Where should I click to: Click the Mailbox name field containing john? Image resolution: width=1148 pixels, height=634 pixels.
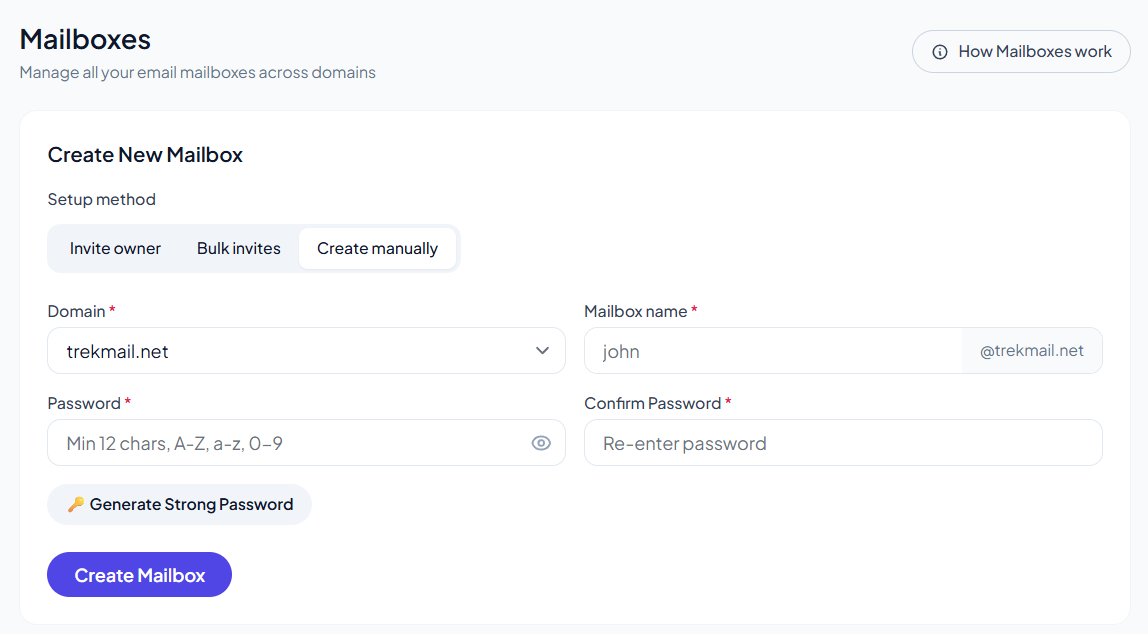point(770,350)
